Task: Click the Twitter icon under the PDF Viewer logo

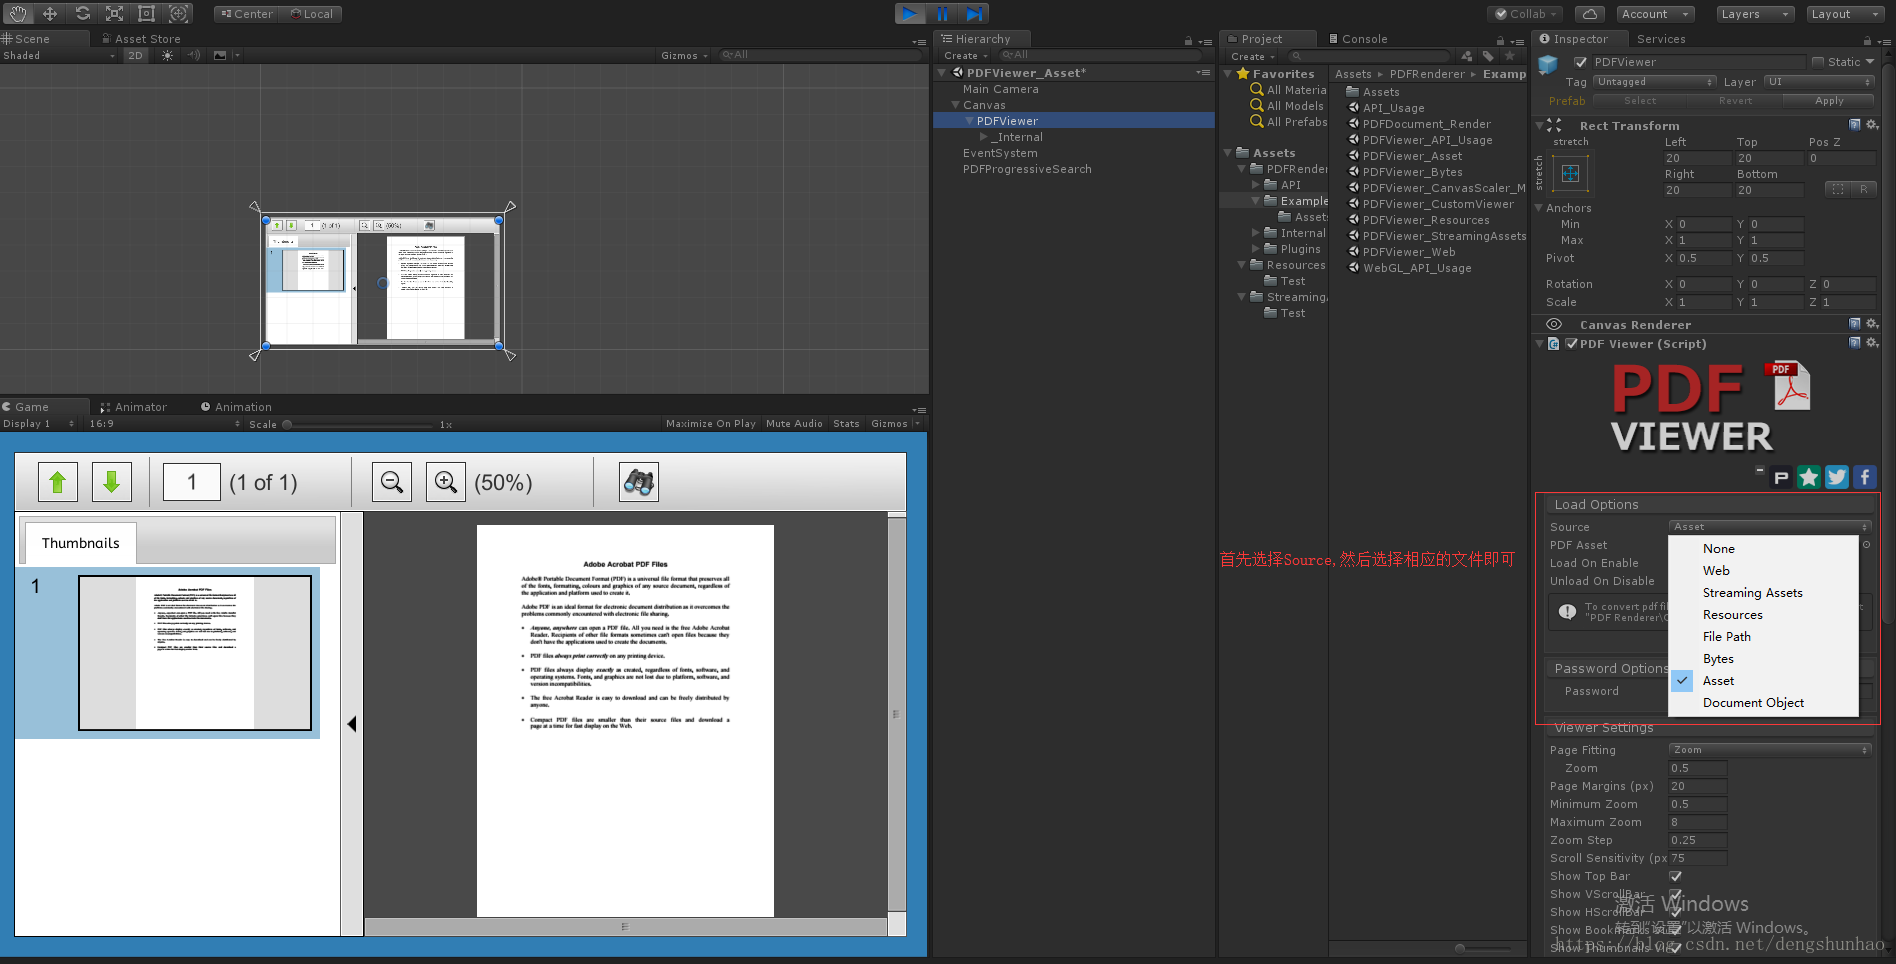Action: pos(1836,477)
